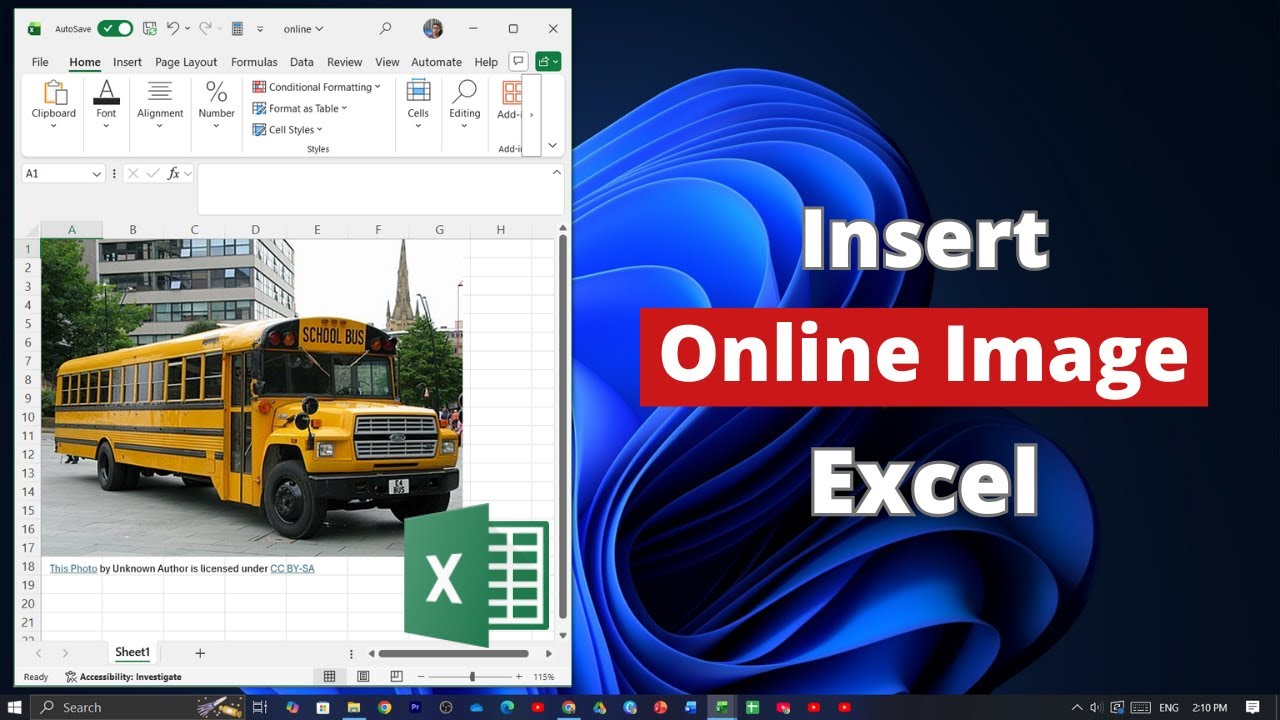
Task: Click the calculator icon in quick access
Action: (237, 29)
